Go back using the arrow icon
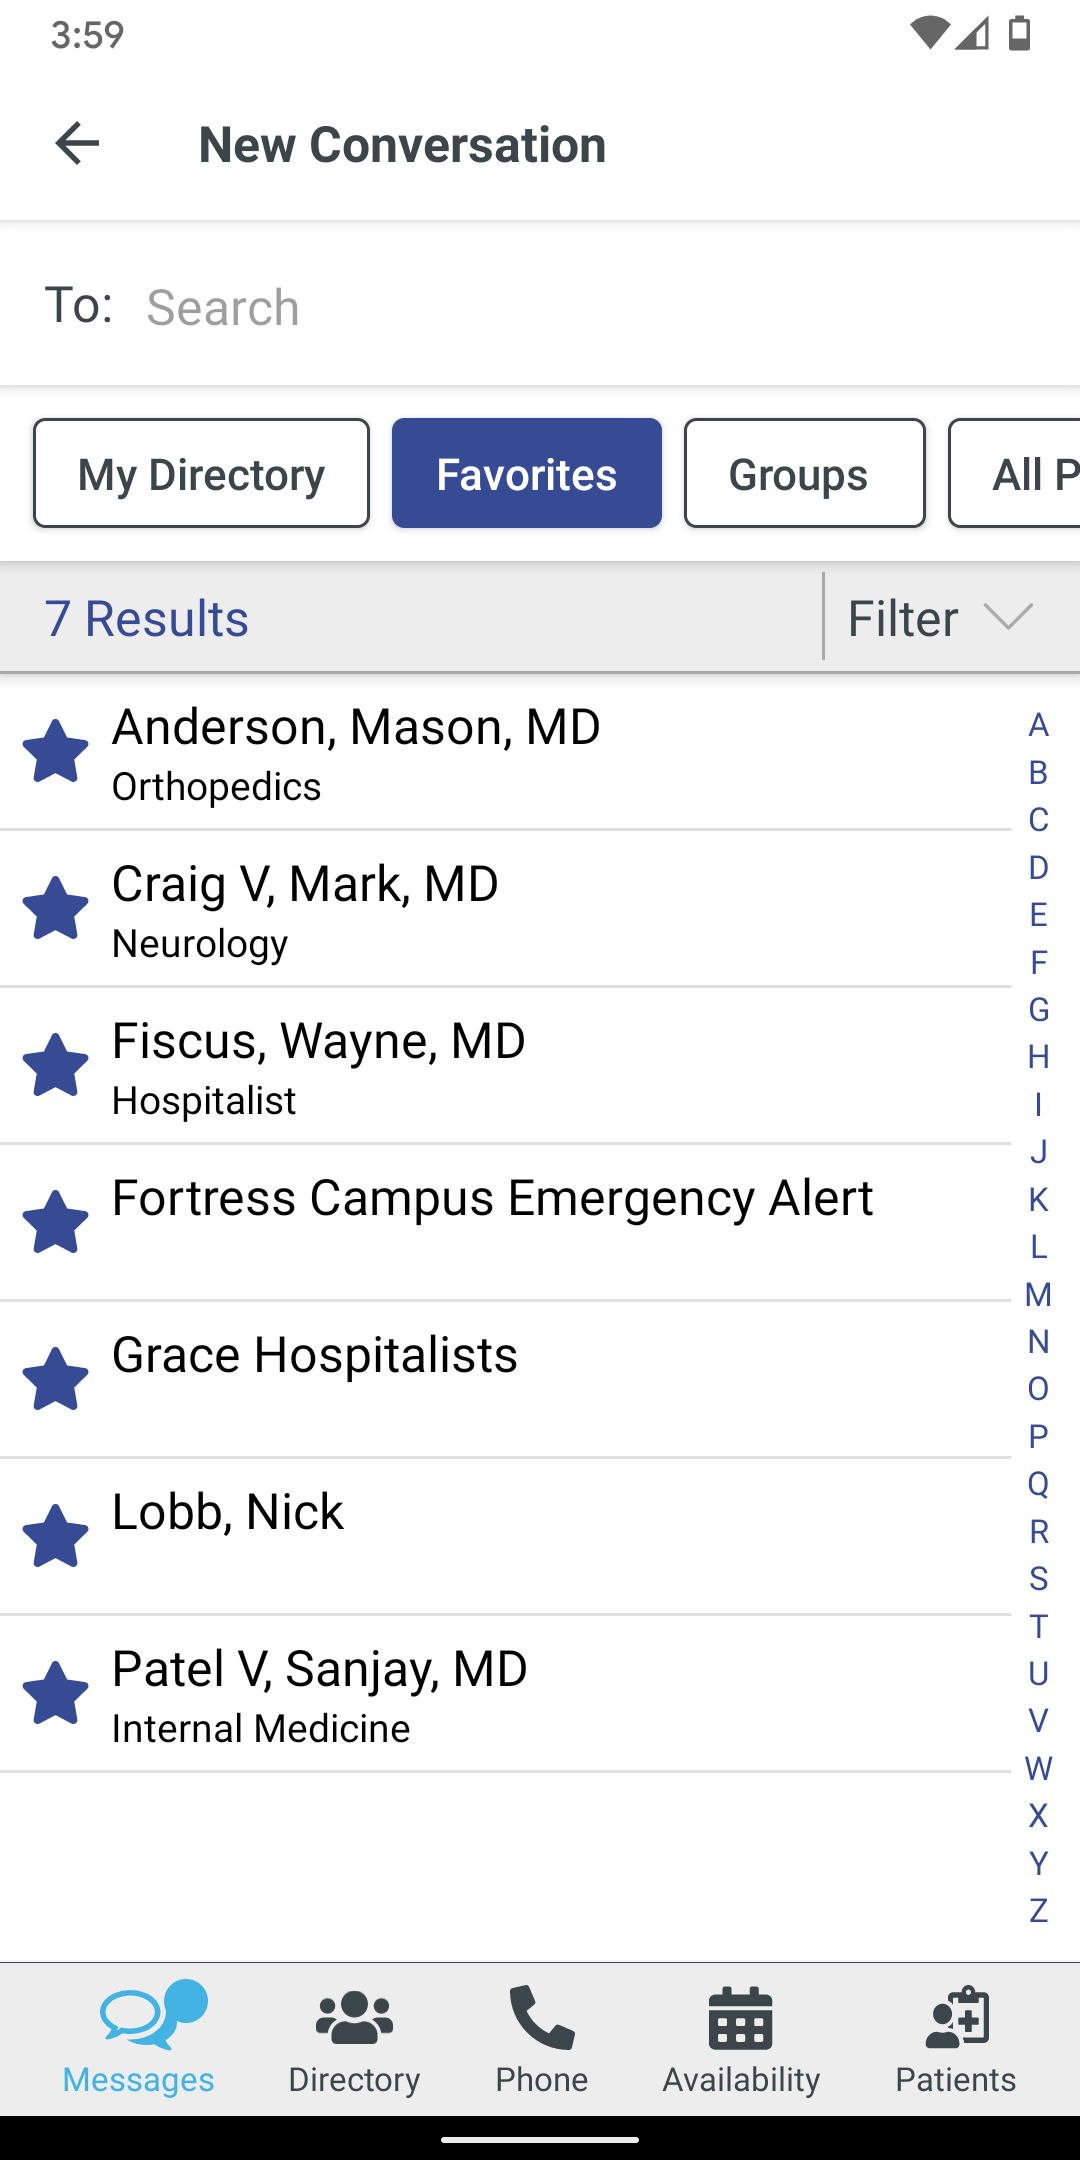The width and height of the screenshot is (1080, 2160). [77, 144]
